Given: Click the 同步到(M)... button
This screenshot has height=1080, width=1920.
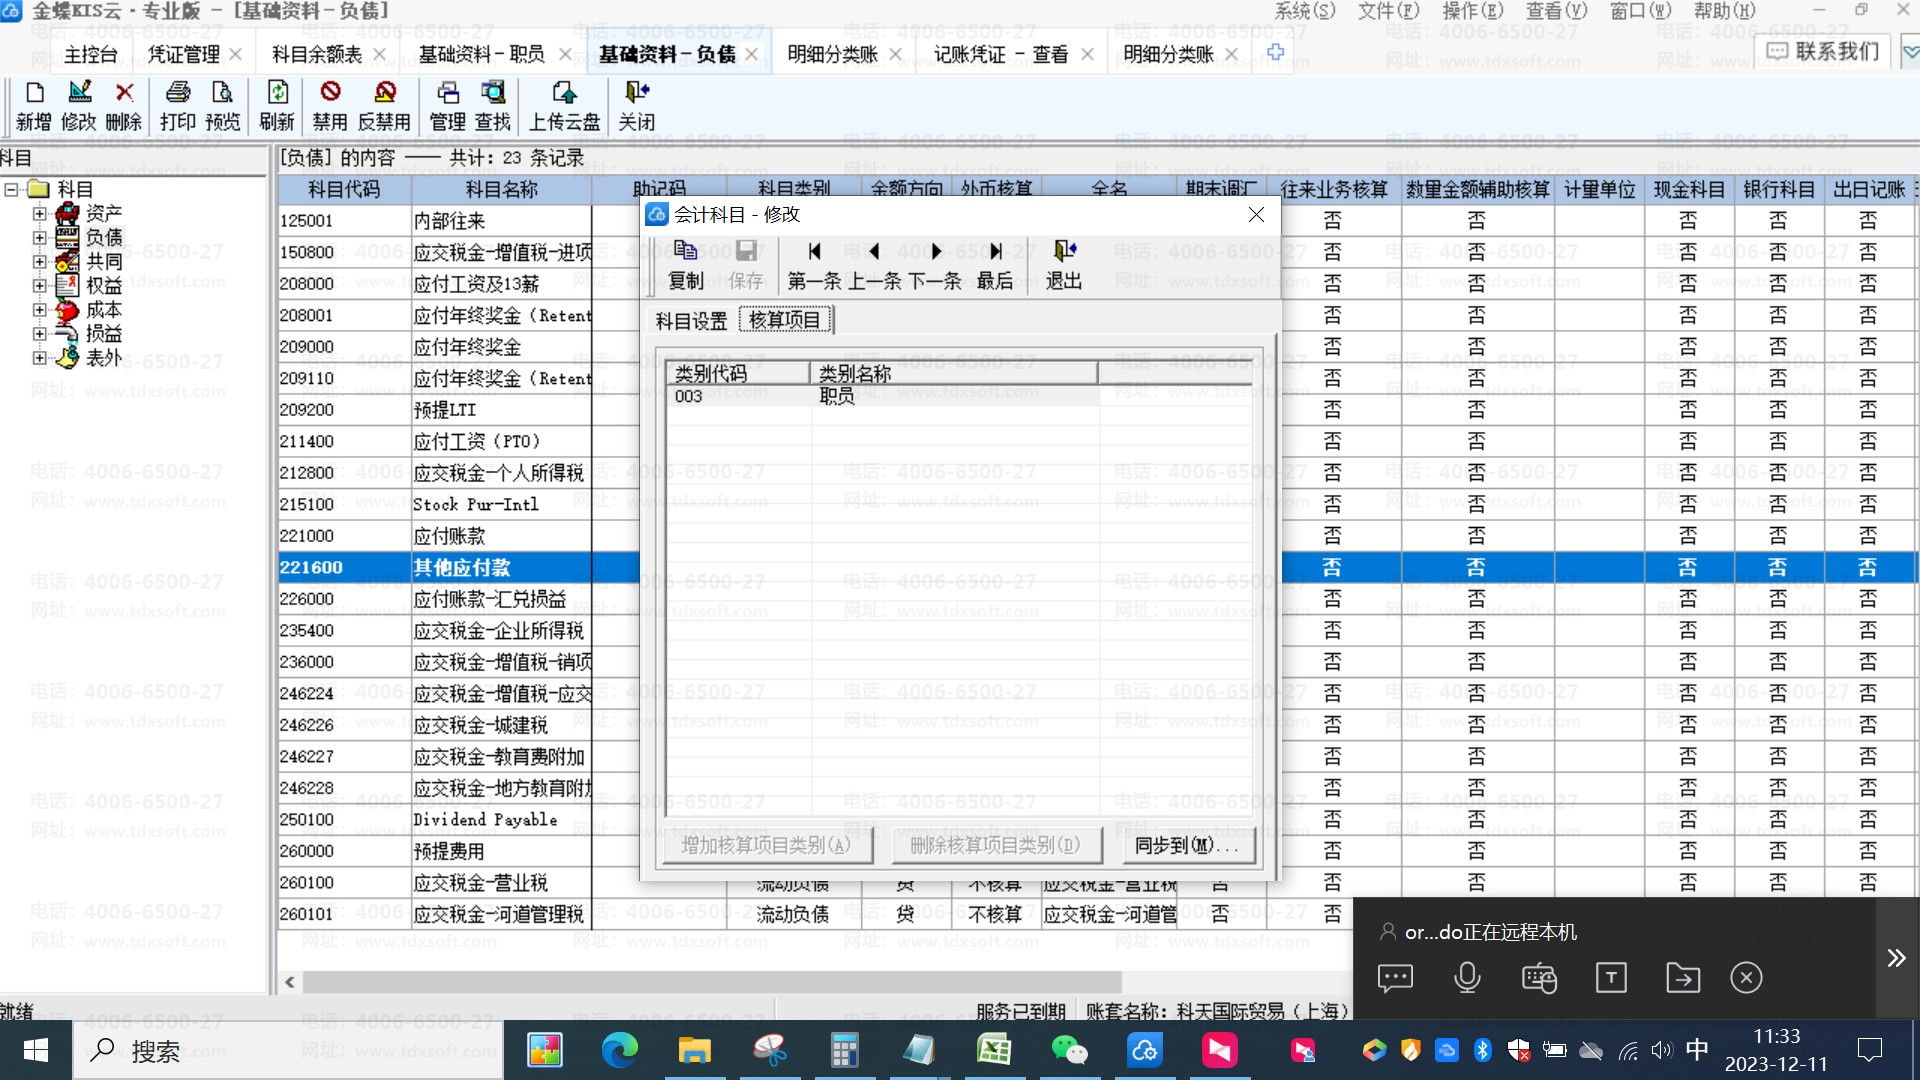Looking at the screenshot, I should (1186, 846).
